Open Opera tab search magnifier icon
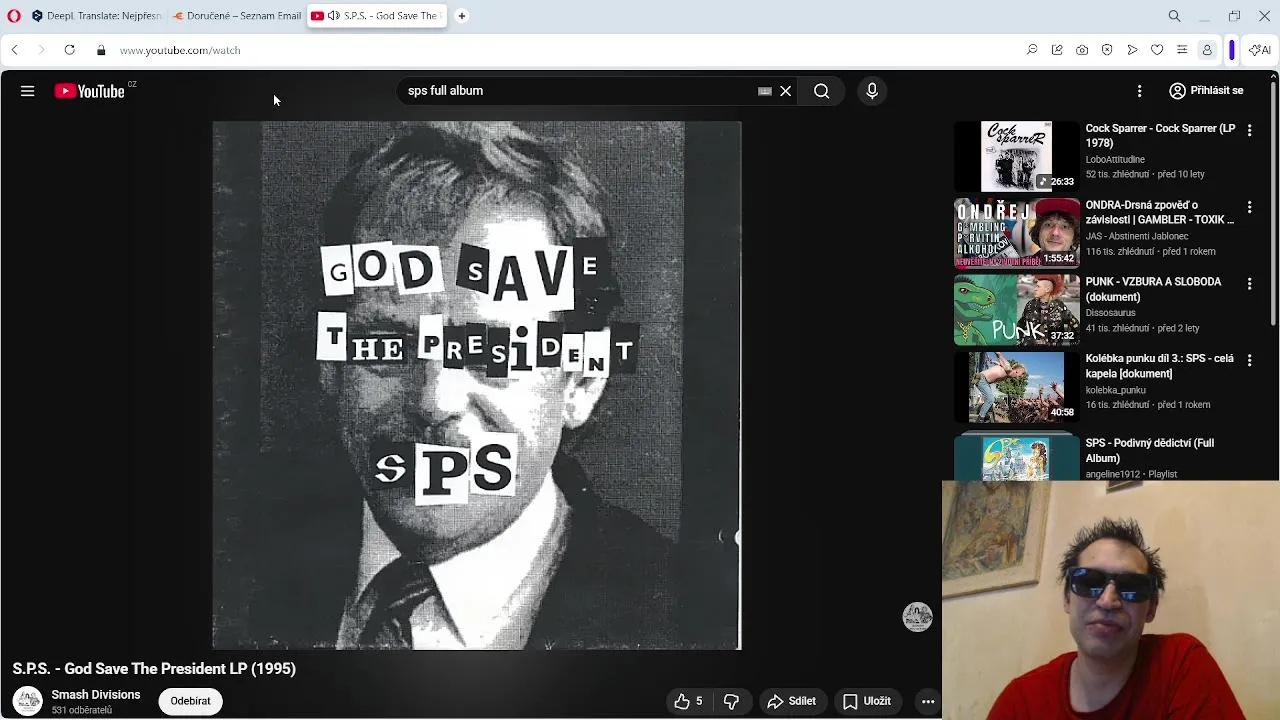Screen dimensions: 1280x720 point(1174,16)
